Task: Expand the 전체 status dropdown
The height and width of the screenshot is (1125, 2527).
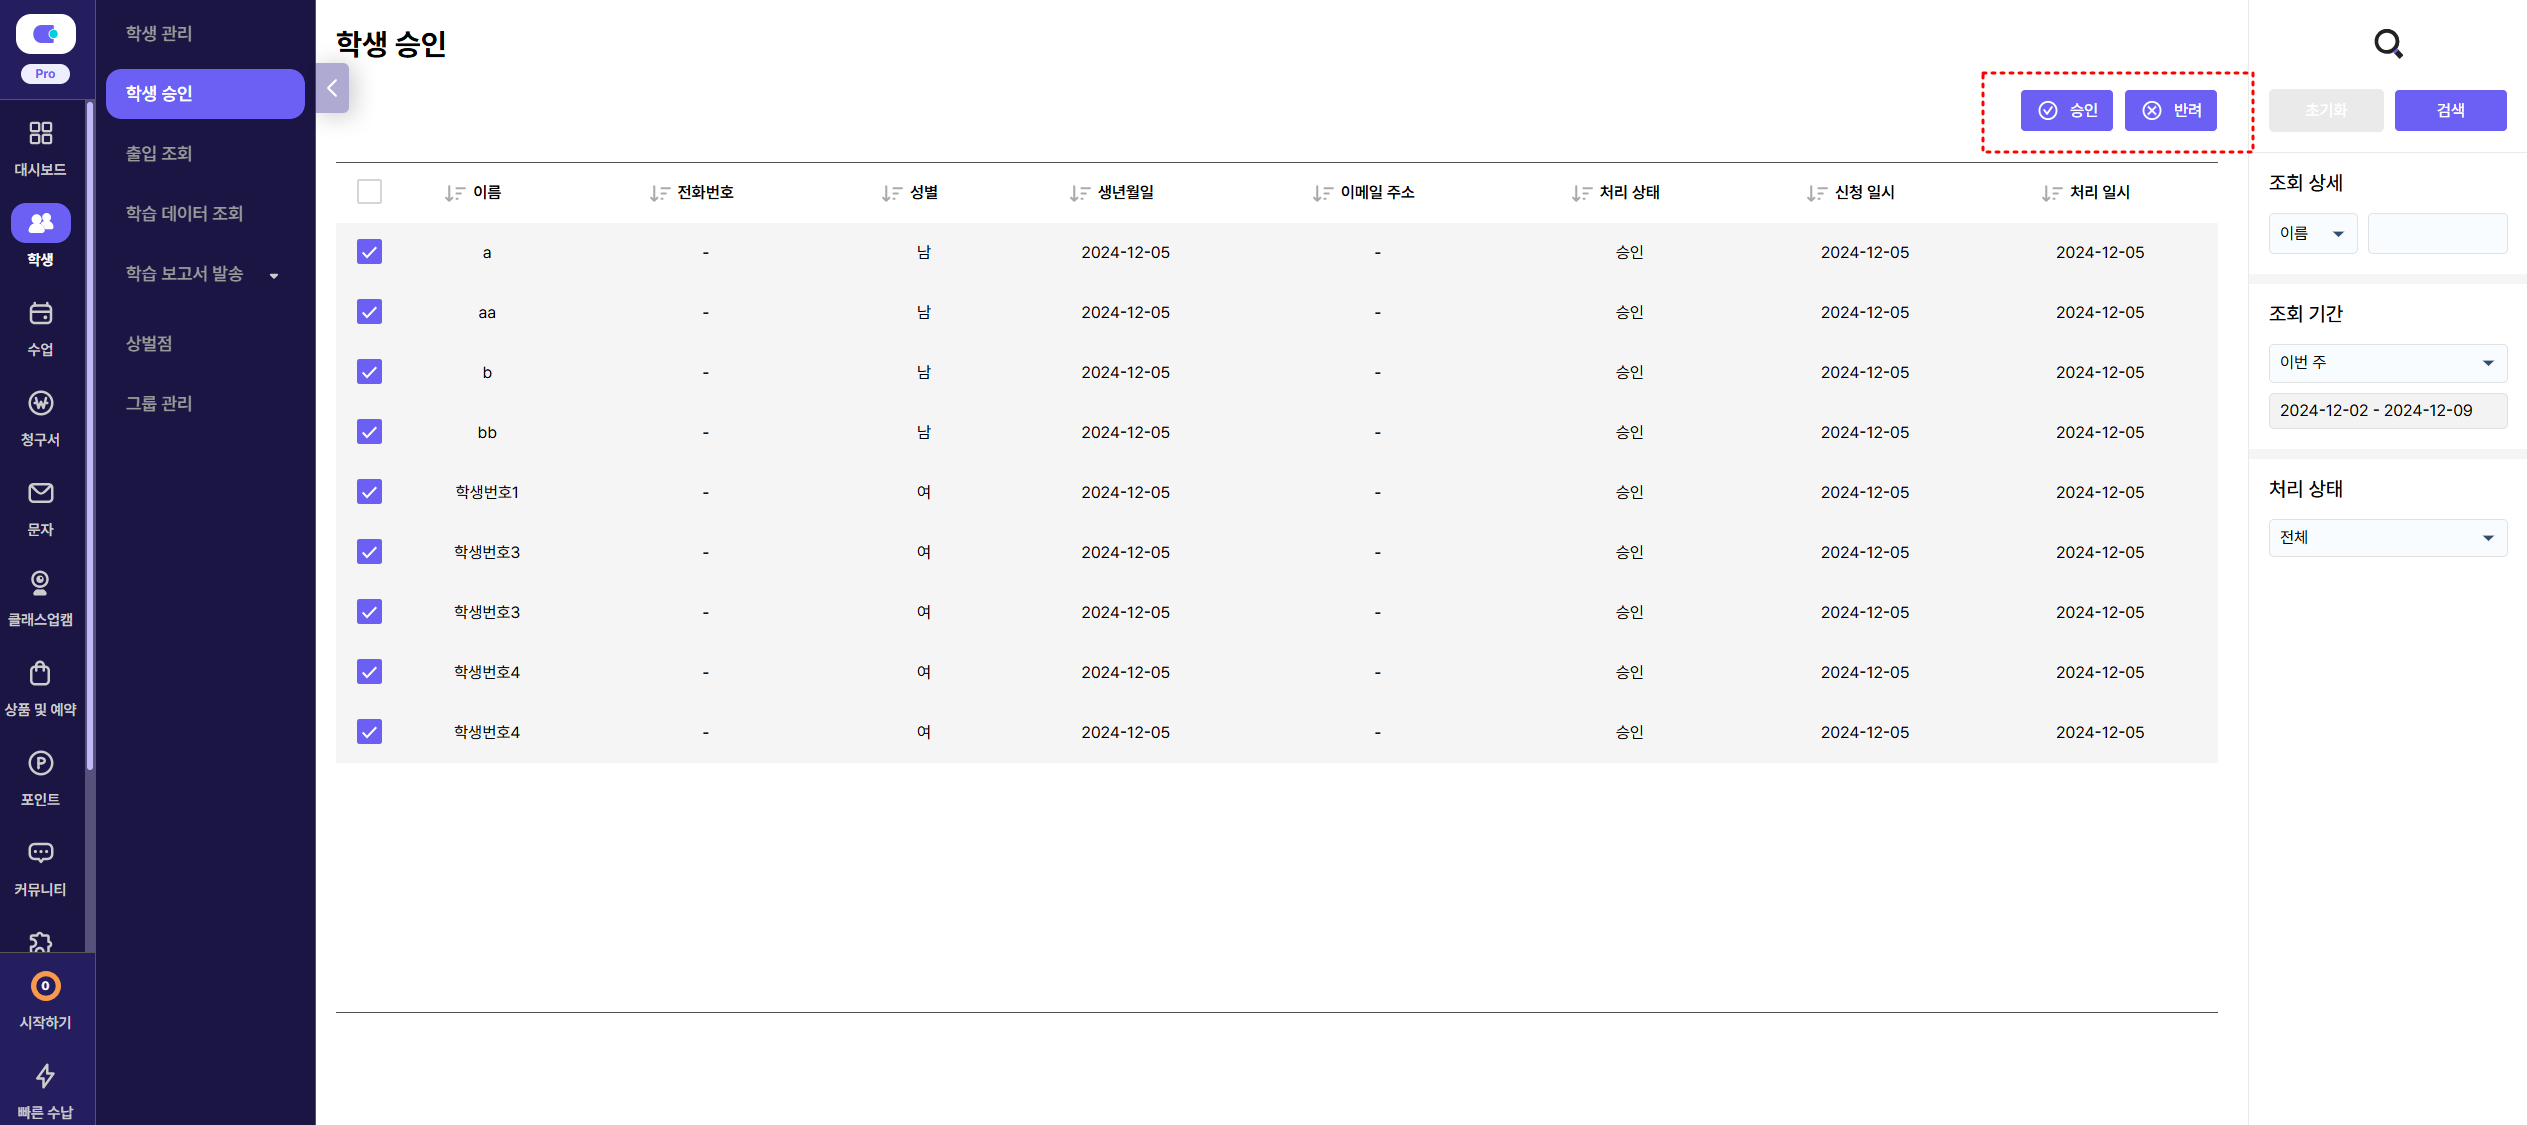Action: coord(2386,538)
